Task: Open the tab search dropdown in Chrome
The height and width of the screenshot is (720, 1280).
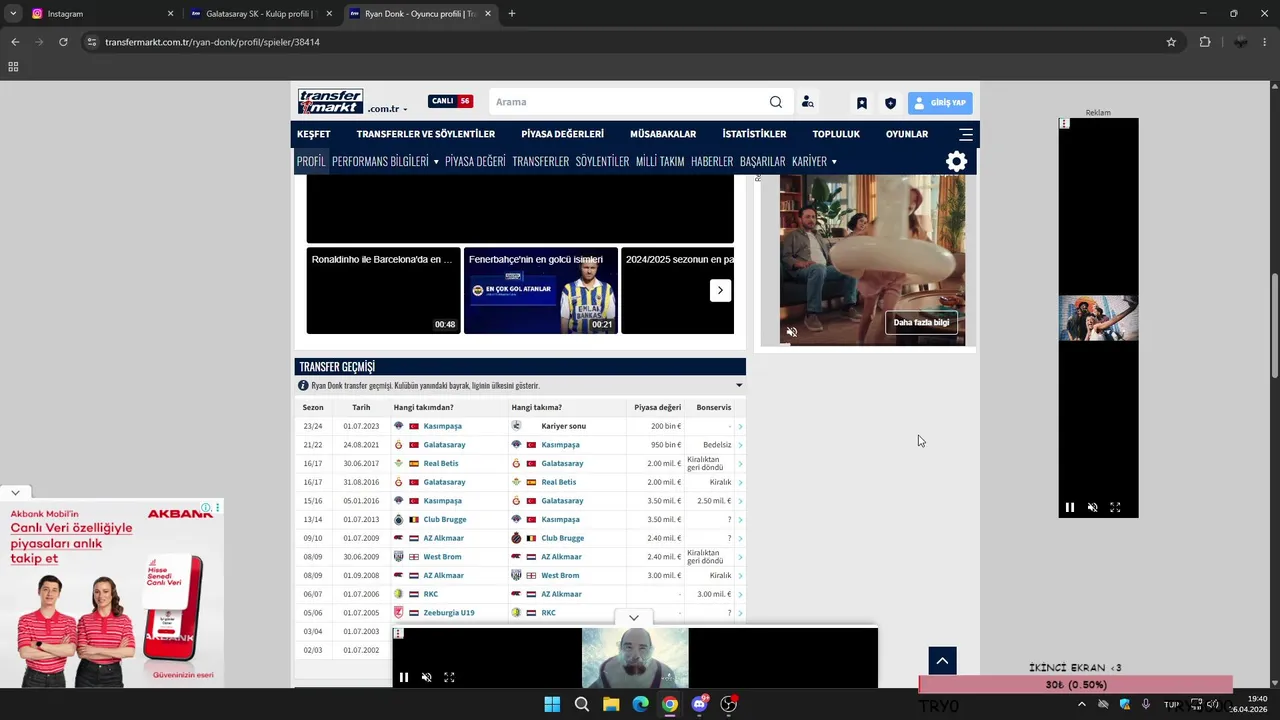Action: (13, 14)
